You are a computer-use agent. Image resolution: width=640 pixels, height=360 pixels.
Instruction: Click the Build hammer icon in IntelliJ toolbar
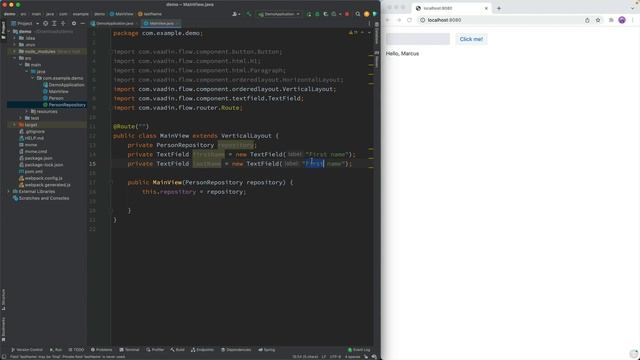[249, 14]
